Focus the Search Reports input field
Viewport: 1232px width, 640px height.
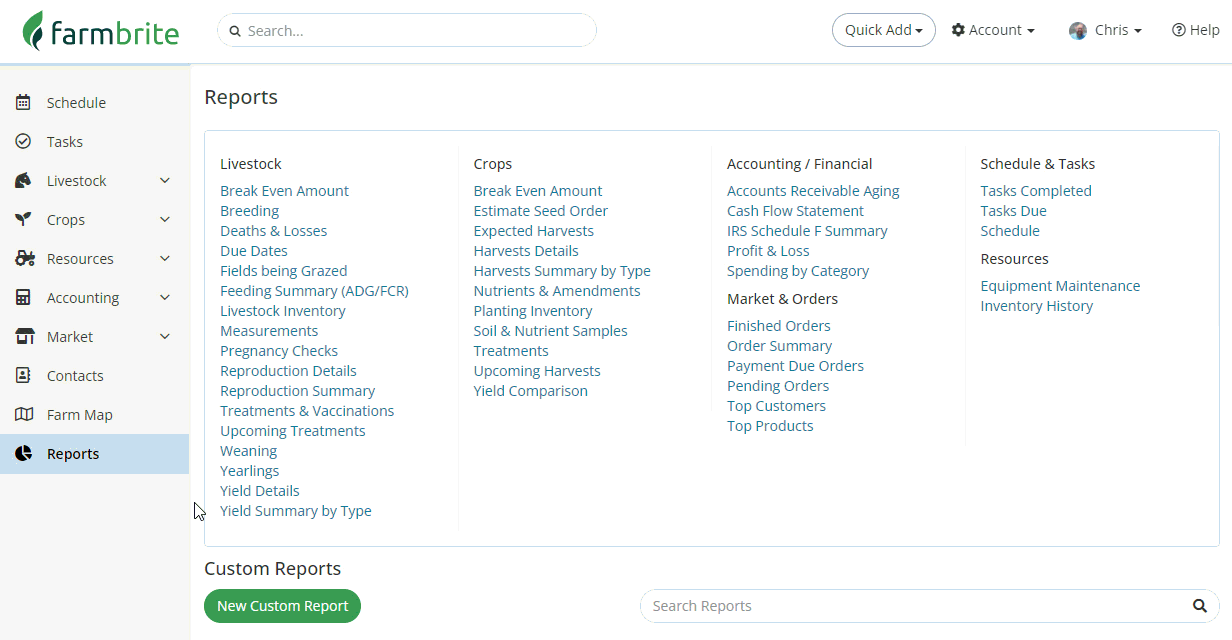(915, 605)
